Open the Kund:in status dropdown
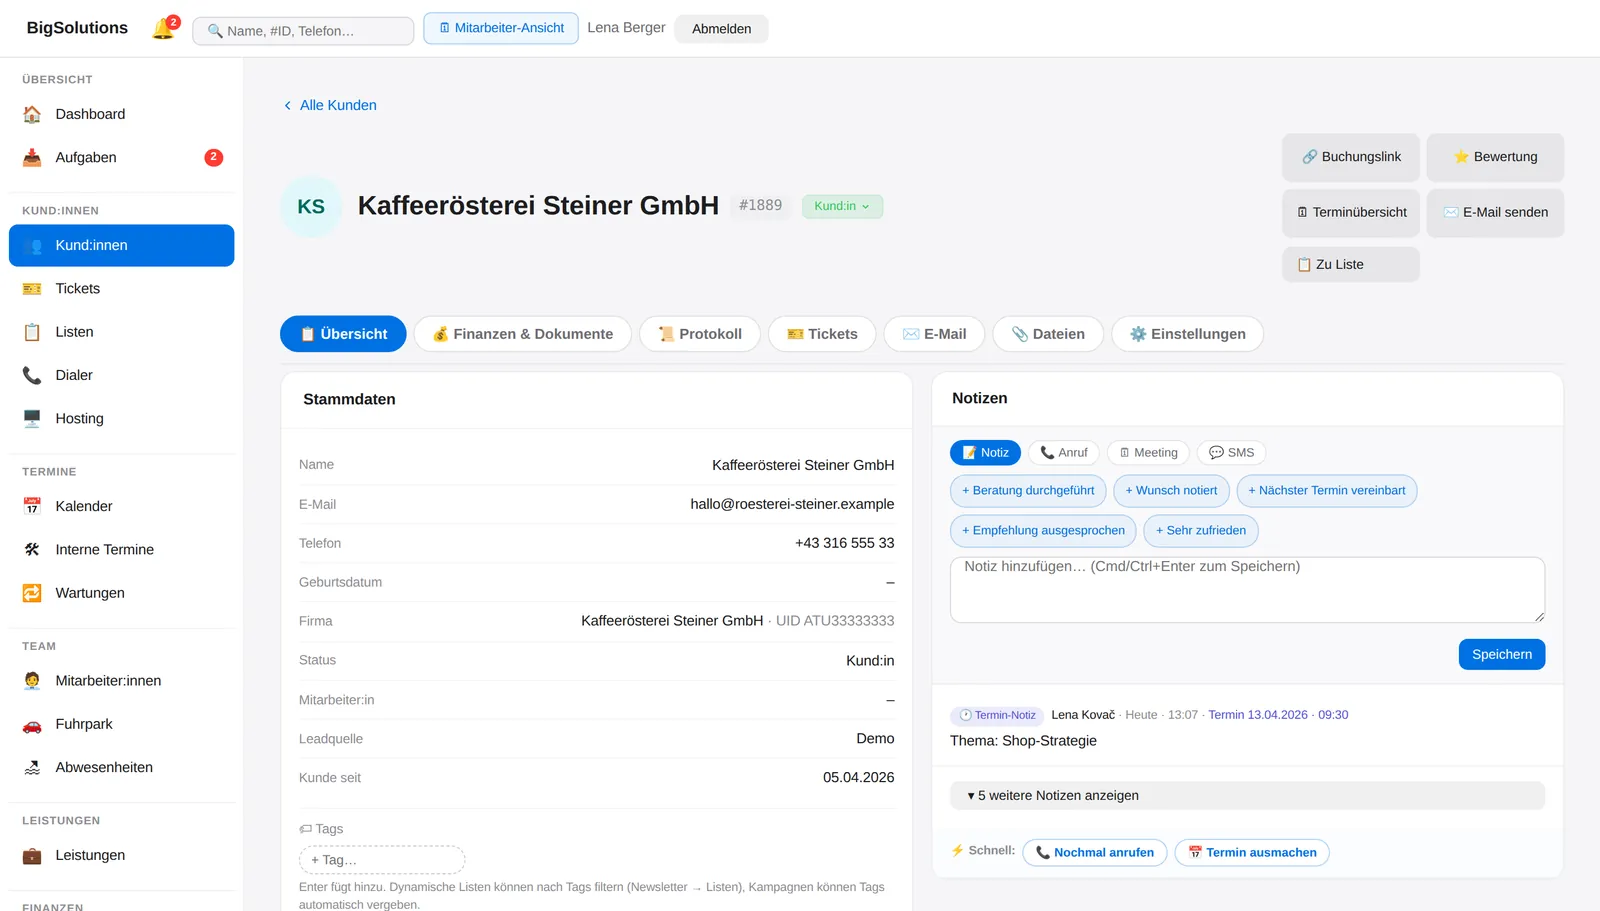This screenshot has width=1600, height=911. coord(842,206)
